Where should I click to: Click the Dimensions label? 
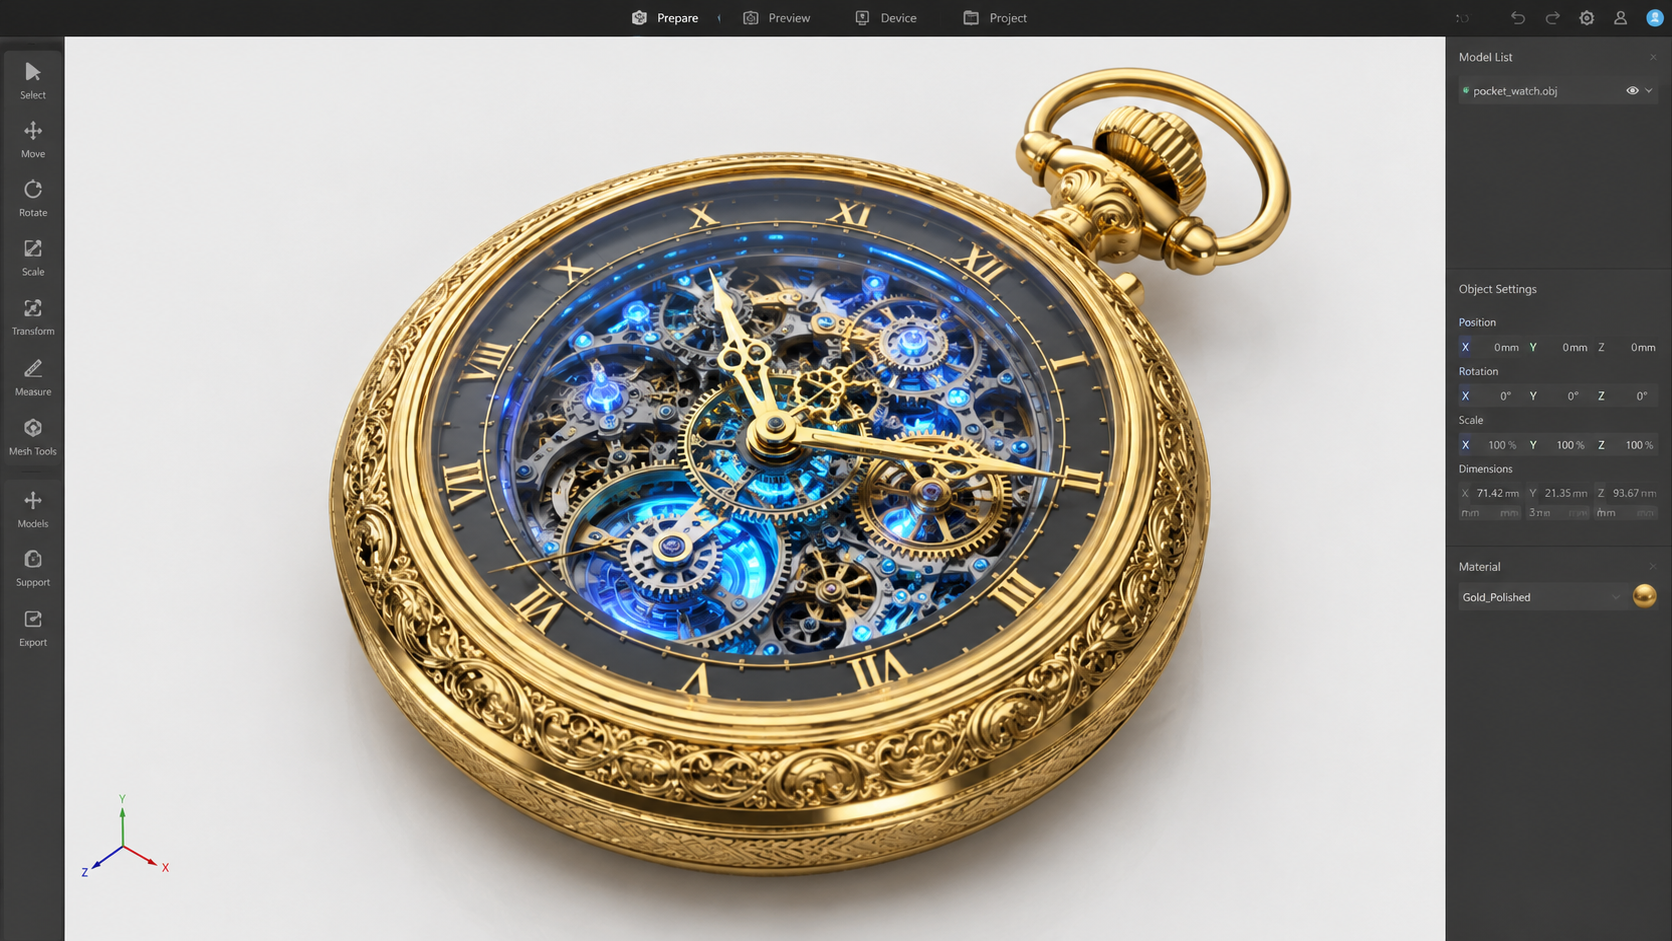tap(1485, 469)
